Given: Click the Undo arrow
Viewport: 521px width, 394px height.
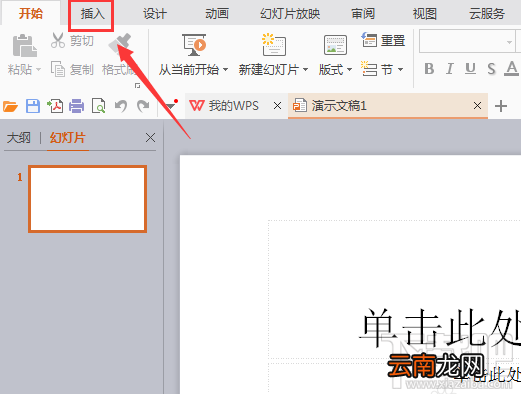Looking at the screenshot, I should (x=121, y=106).
